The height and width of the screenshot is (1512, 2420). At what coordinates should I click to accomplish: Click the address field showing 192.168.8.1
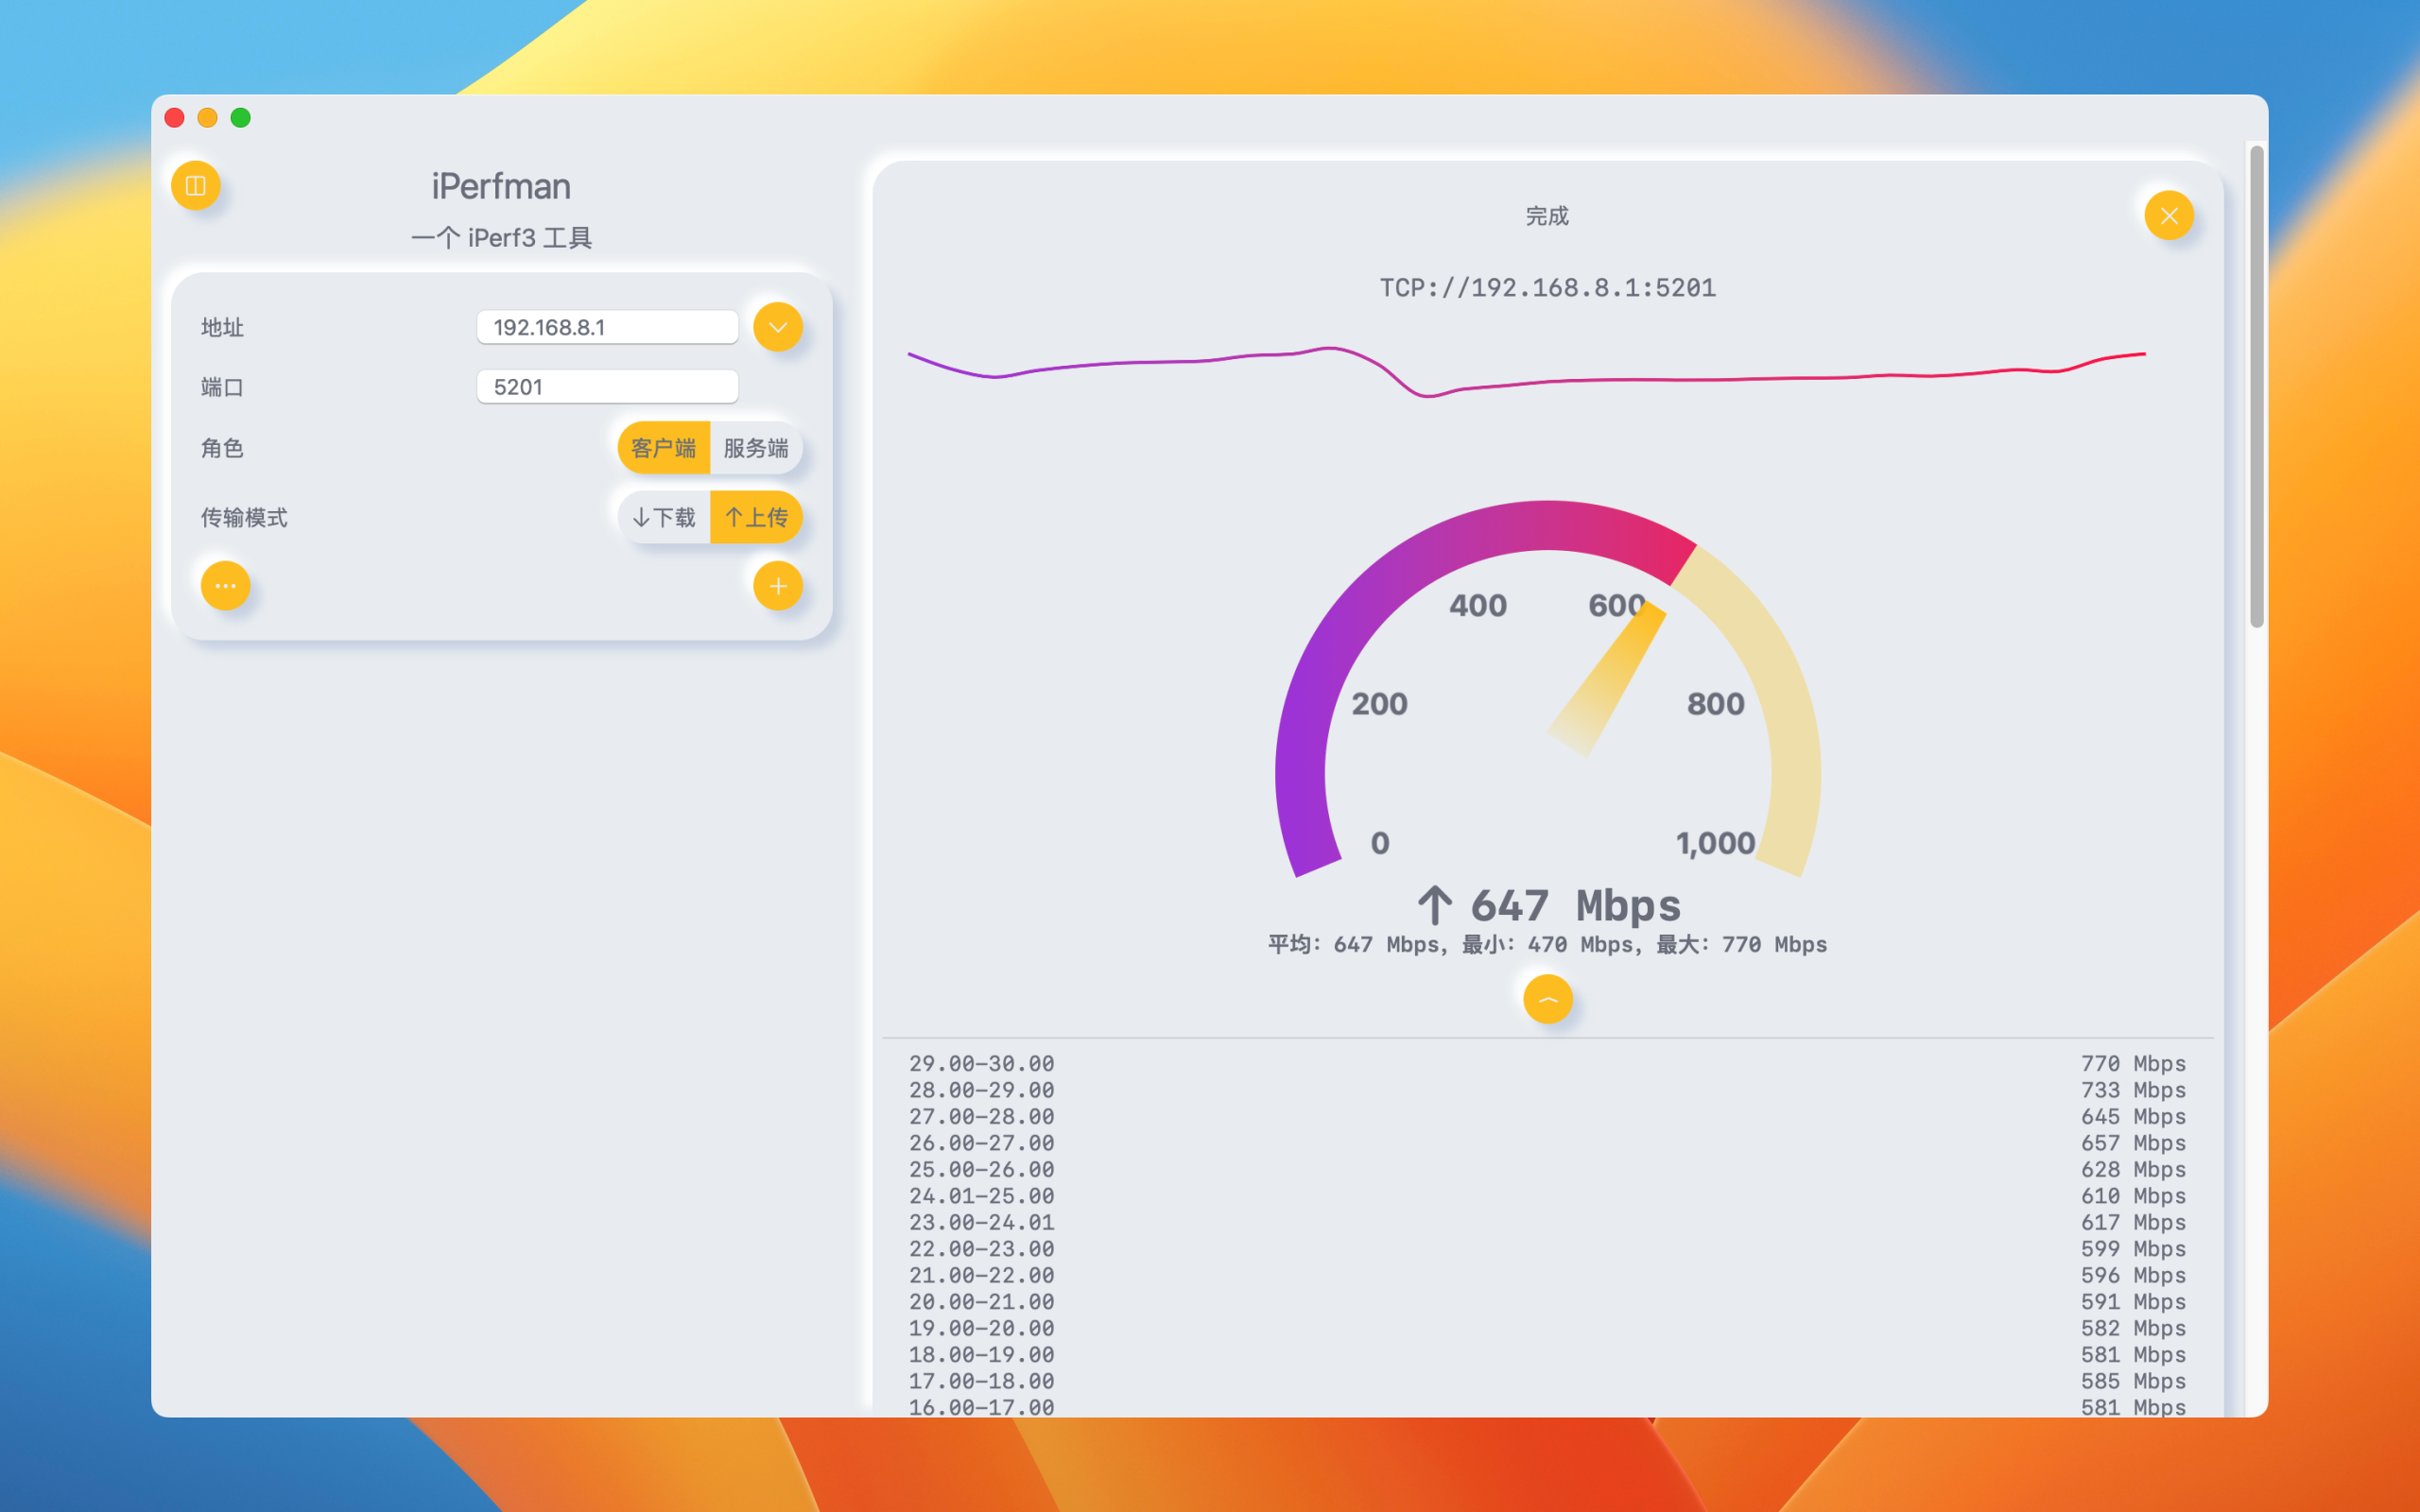tap(607, 327)
